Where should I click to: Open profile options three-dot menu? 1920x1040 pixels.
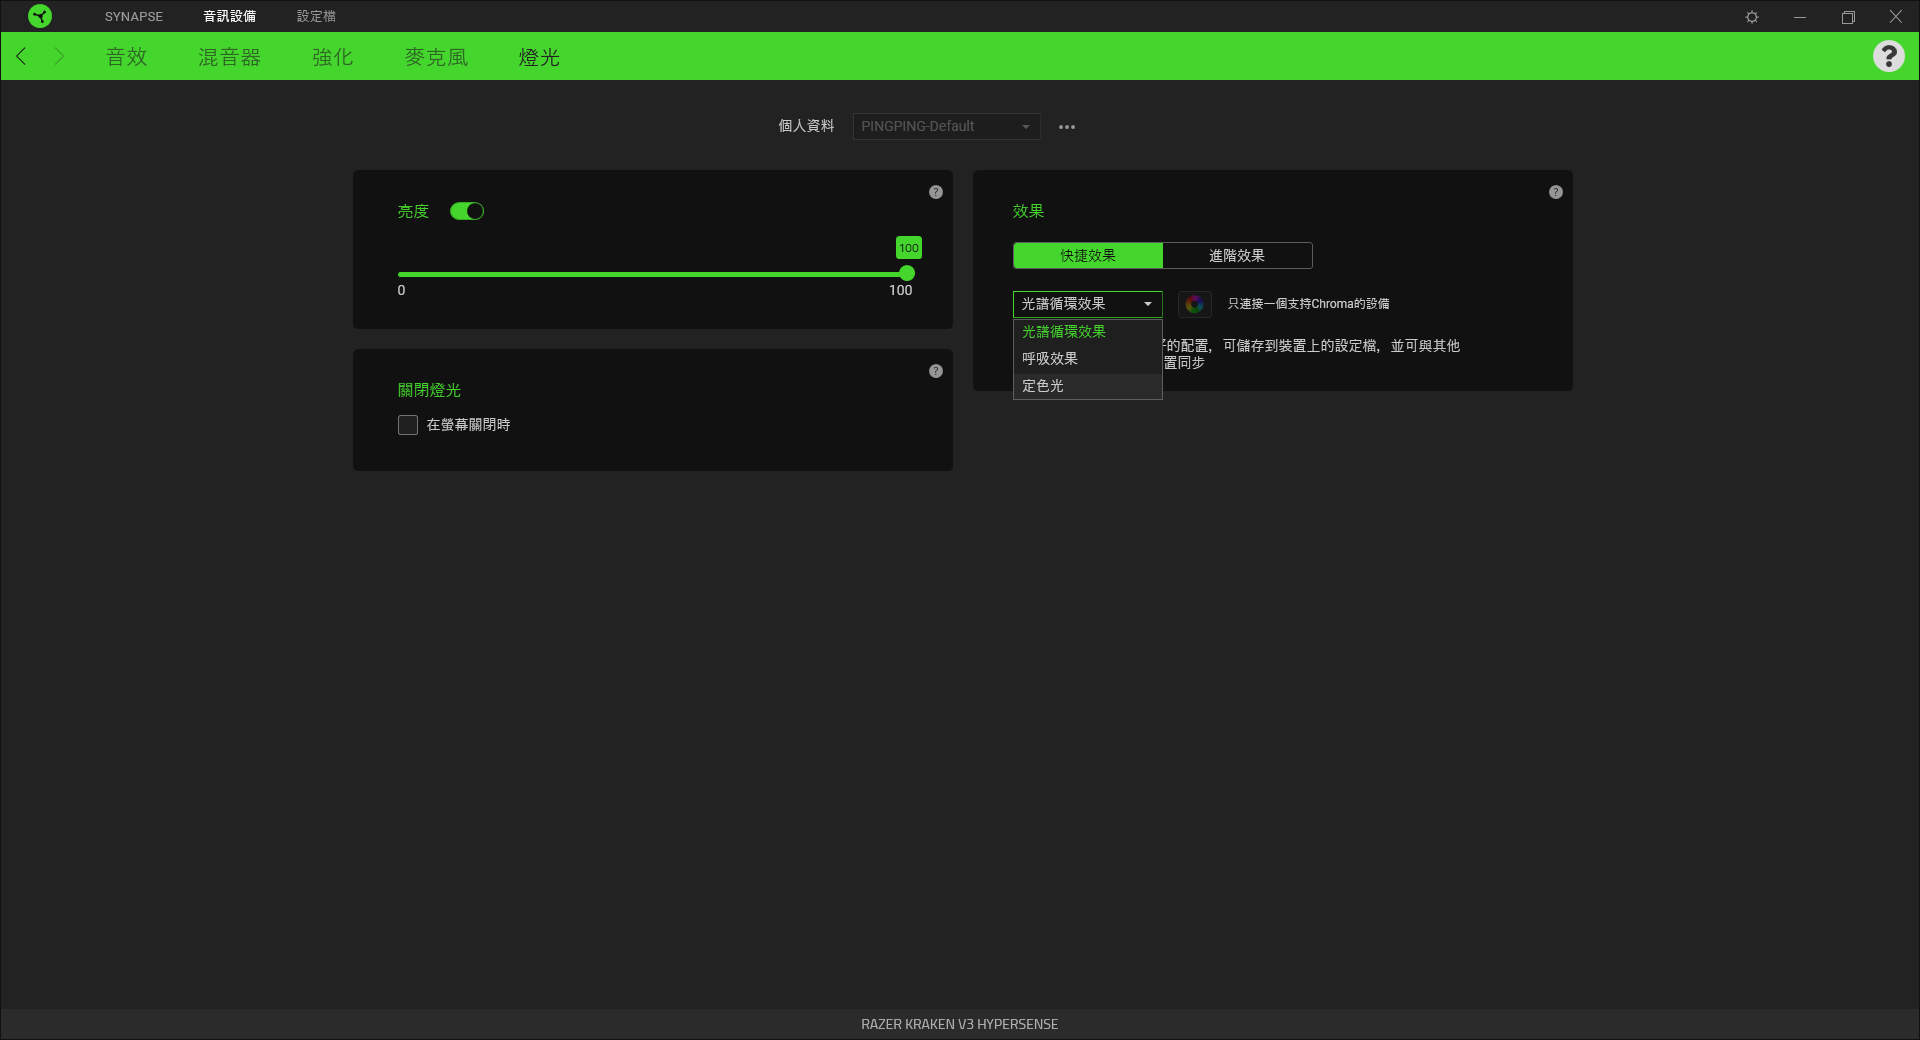tap(1067, 127)
